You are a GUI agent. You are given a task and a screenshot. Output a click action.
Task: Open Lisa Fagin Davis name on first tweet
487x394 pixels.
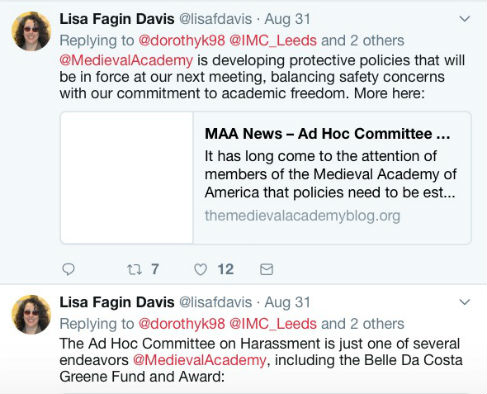(117, 19)
